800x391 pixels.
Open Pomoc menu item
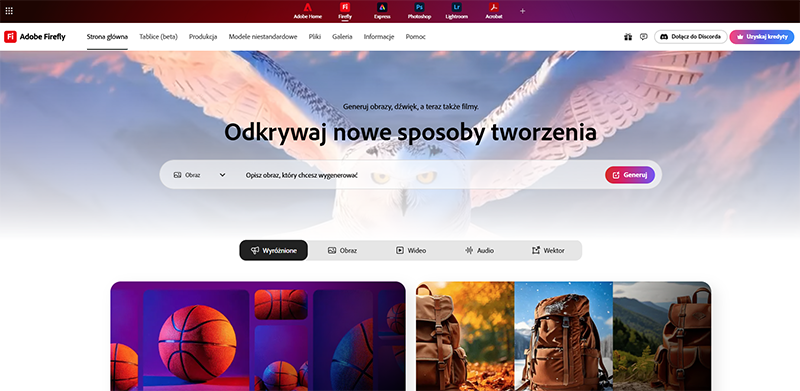tap(415, 37)
